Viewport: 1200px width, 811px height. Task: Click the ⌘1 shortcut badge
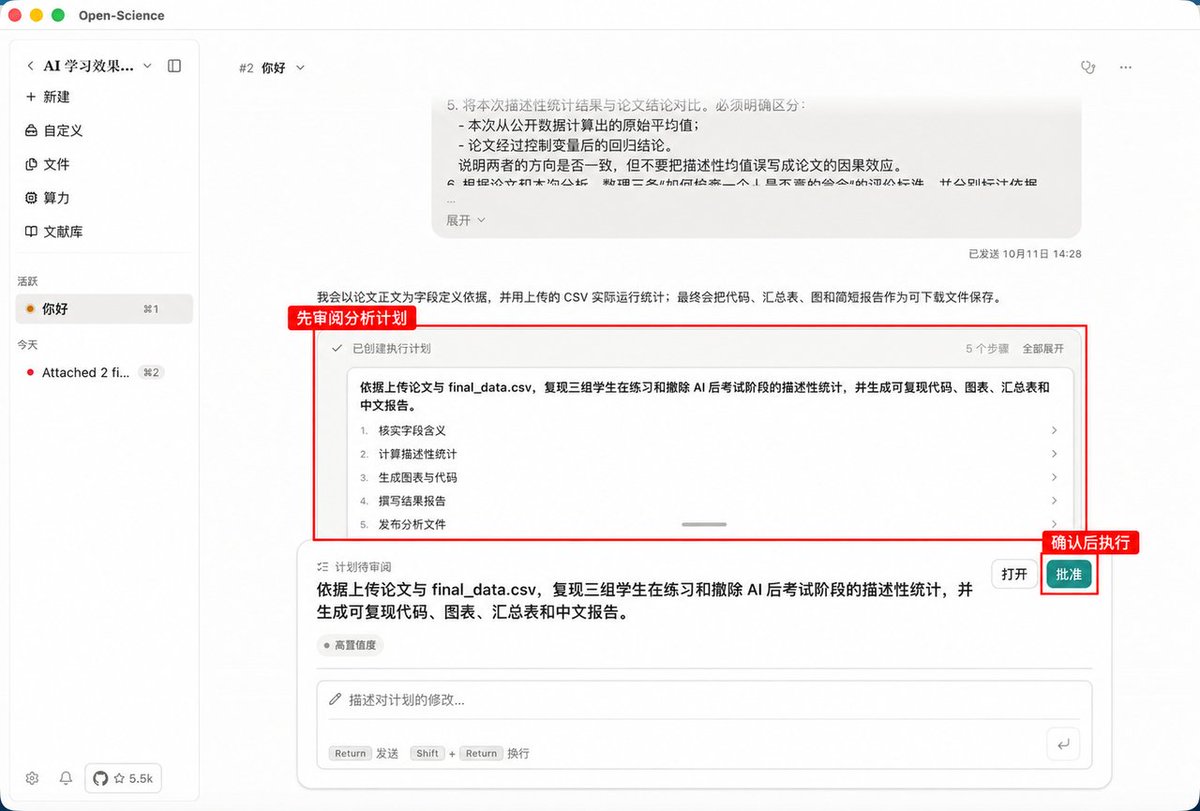coord(151,309)
